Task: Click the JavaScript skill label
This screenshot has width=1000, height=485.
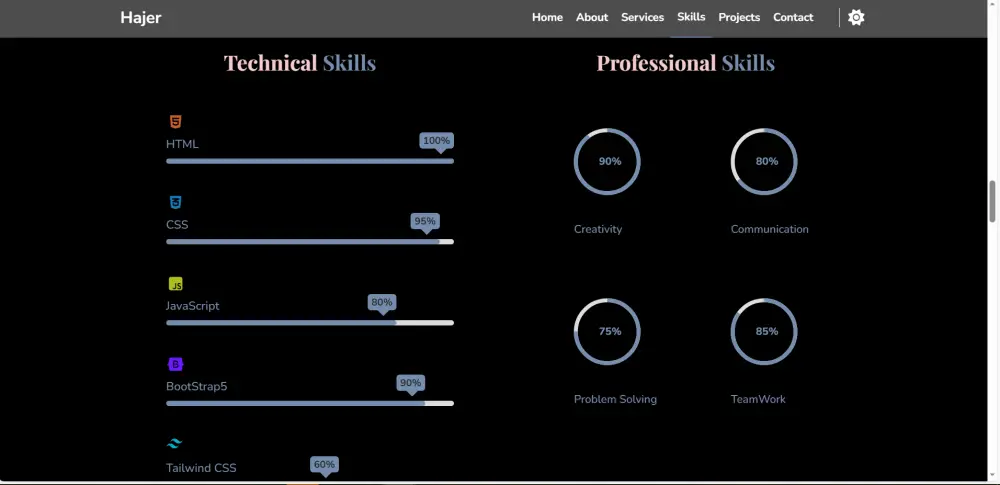Action: pos(193,306)
